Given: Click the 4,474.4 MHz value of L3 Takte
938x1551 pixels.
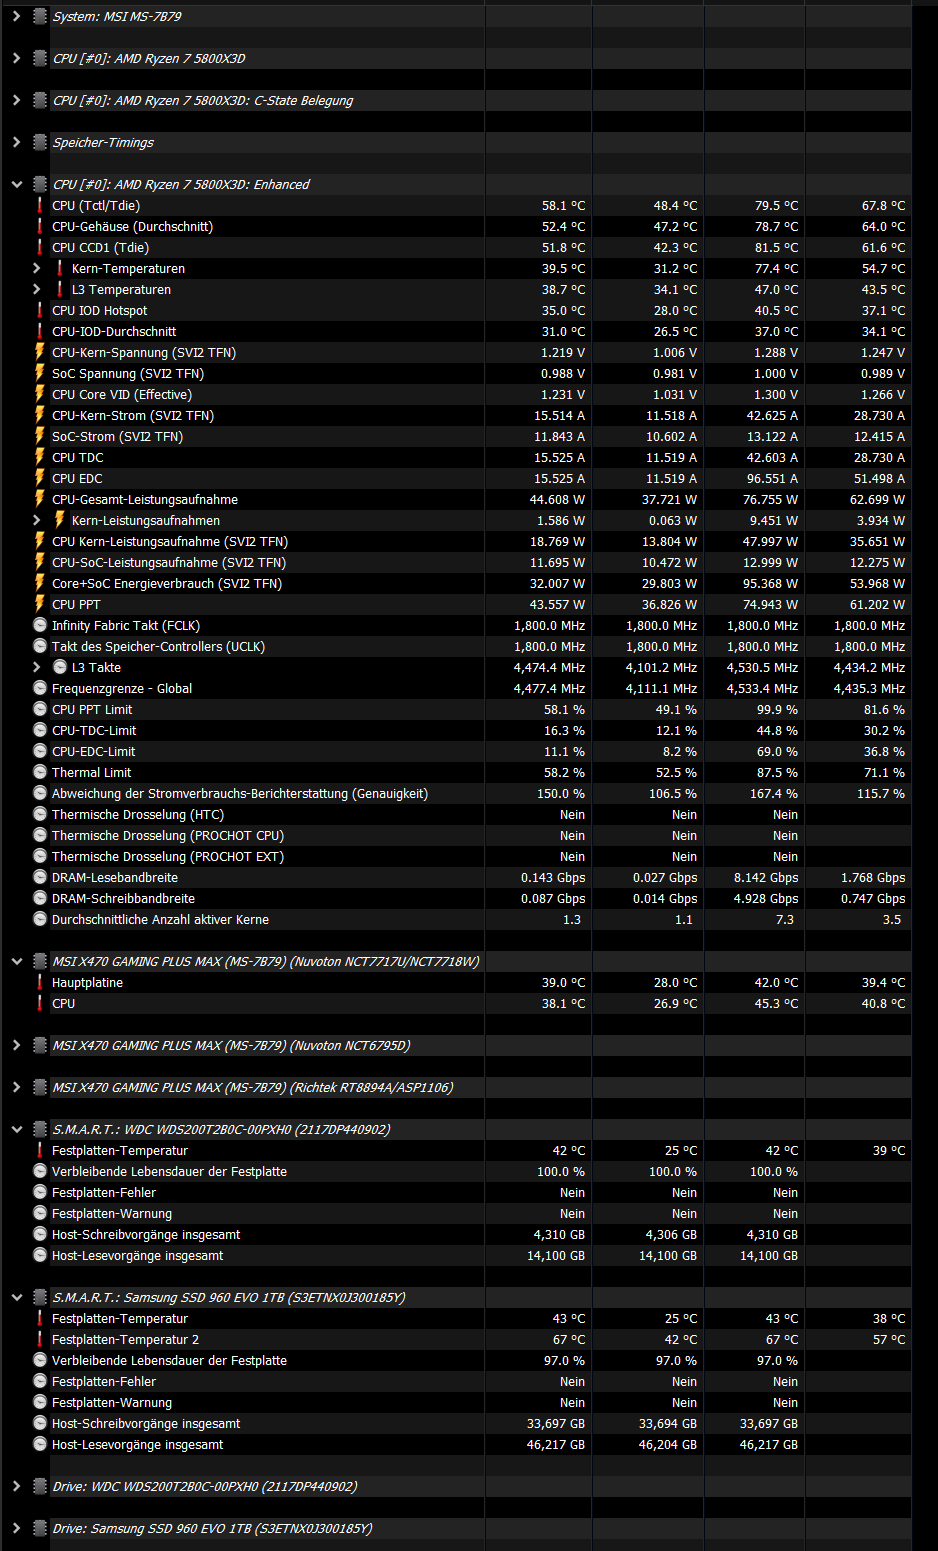Looking at the screenshot, I should tap(549, 667).
